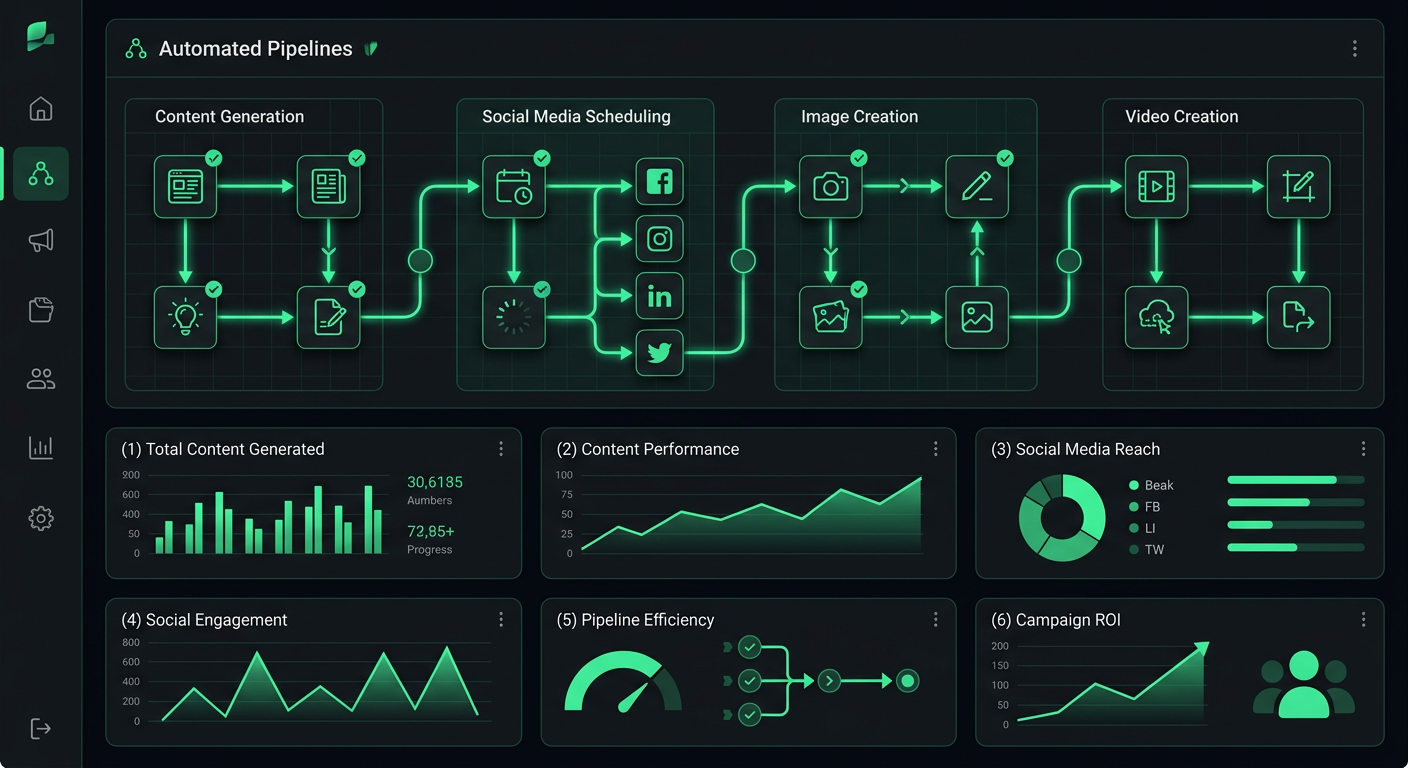Select the Twitter node in Social Media Scheduling
The height and width of the screenshot is (768, 1408).
point(659,352)
